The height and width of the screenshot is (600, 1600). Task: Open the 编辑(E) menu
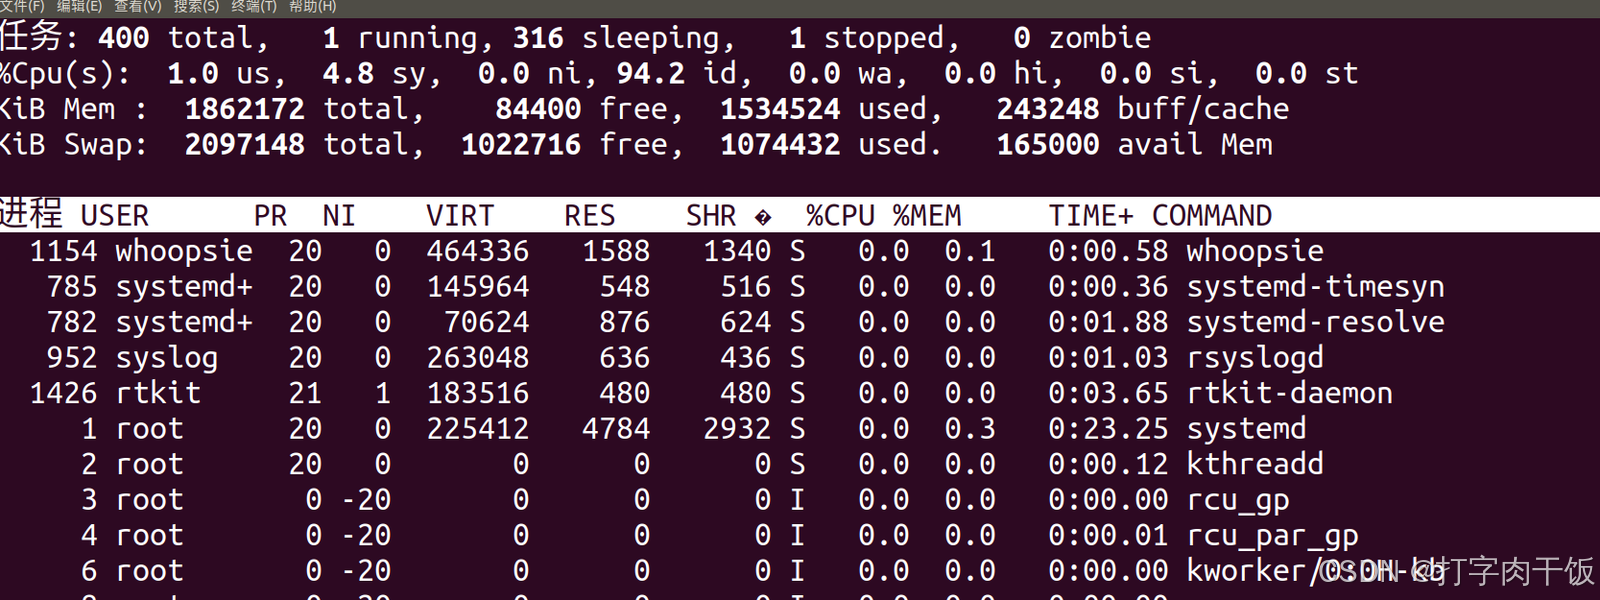point(79,6)
